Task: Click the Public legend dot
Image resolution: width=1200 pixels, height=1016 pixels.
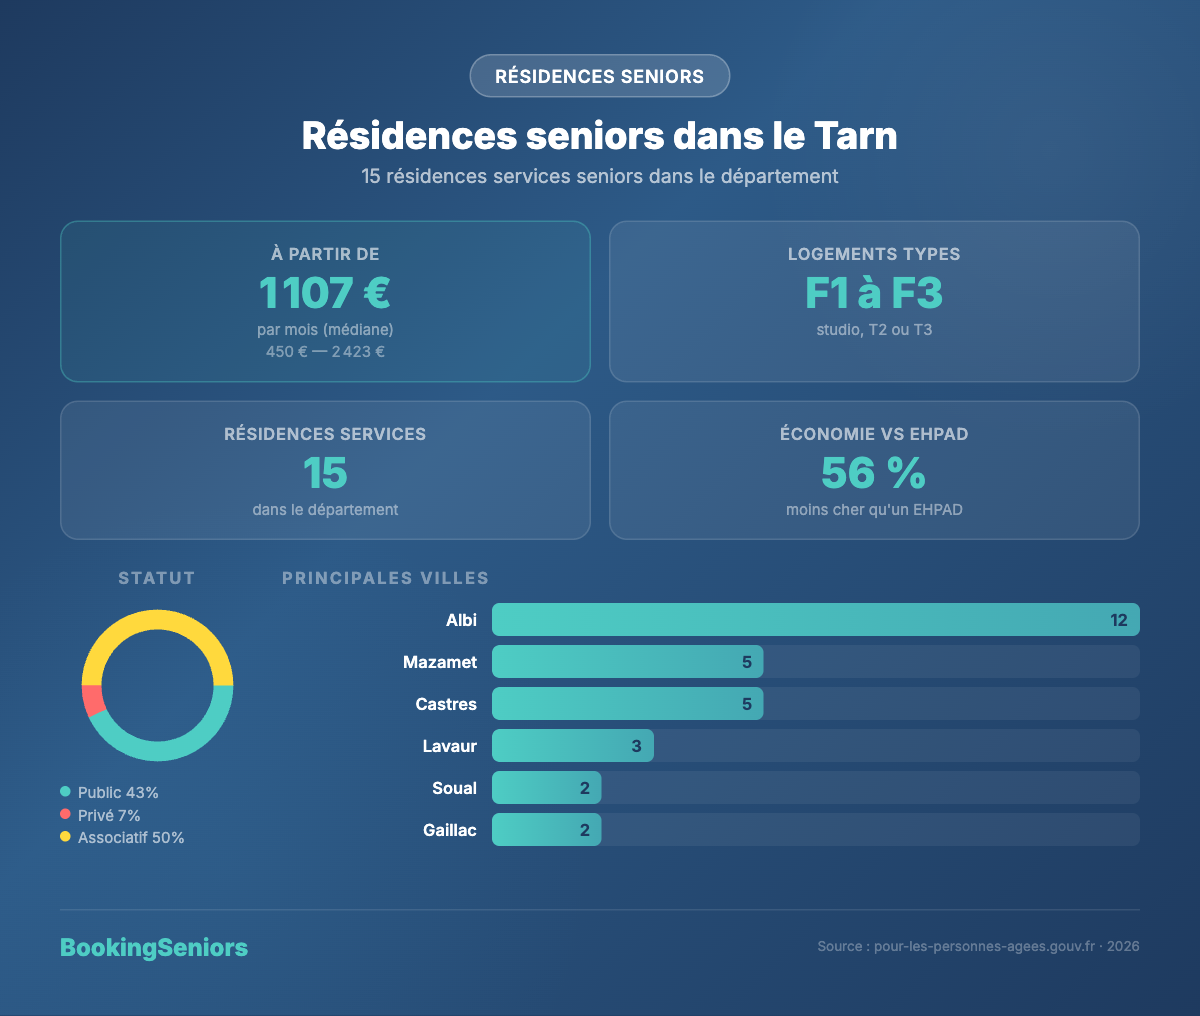Action: [x=65, y=792]
